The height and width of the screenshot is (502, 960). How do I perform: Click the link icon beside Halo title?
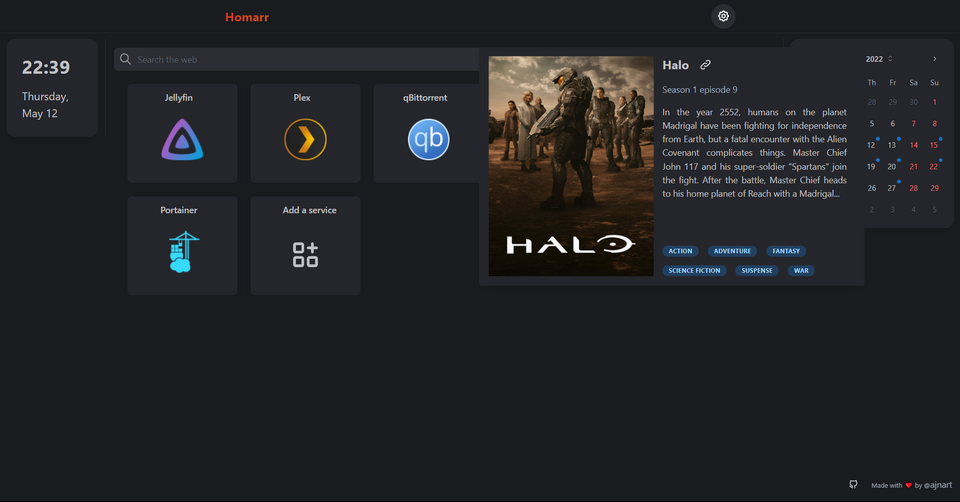705,65
